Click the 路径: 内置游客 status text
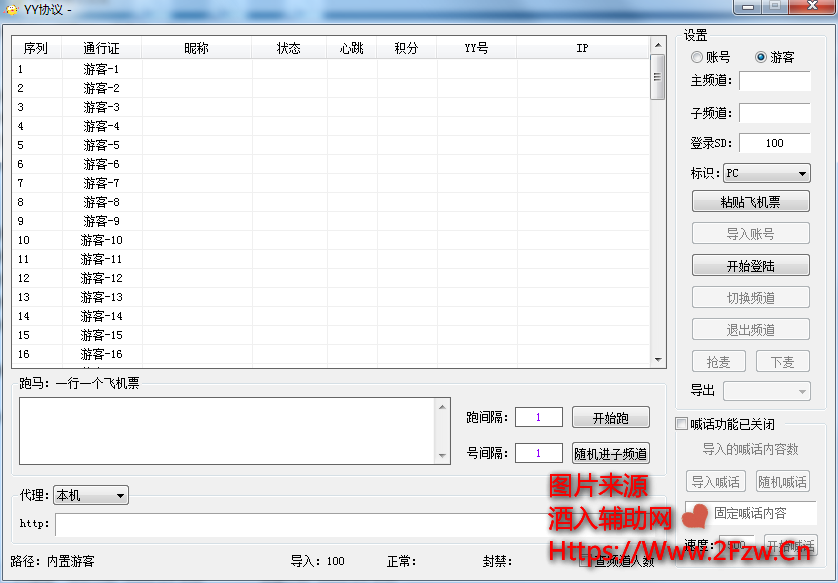The height and width of the screenshot is (583, 838). [x=53, y=561]
